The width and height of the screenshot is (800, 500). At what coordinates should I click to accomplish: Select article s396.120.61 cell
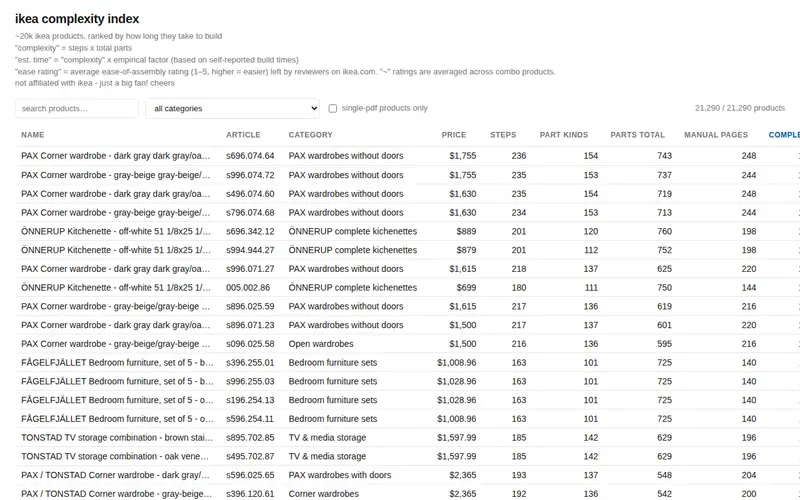pos(250,494)
